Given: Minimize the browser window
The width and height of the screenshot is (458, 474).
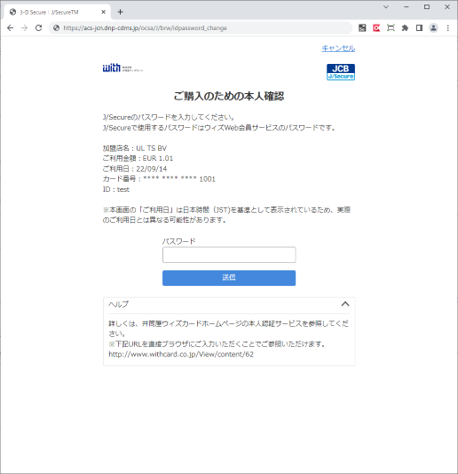Looking at the screenshot, I should 406,7.
